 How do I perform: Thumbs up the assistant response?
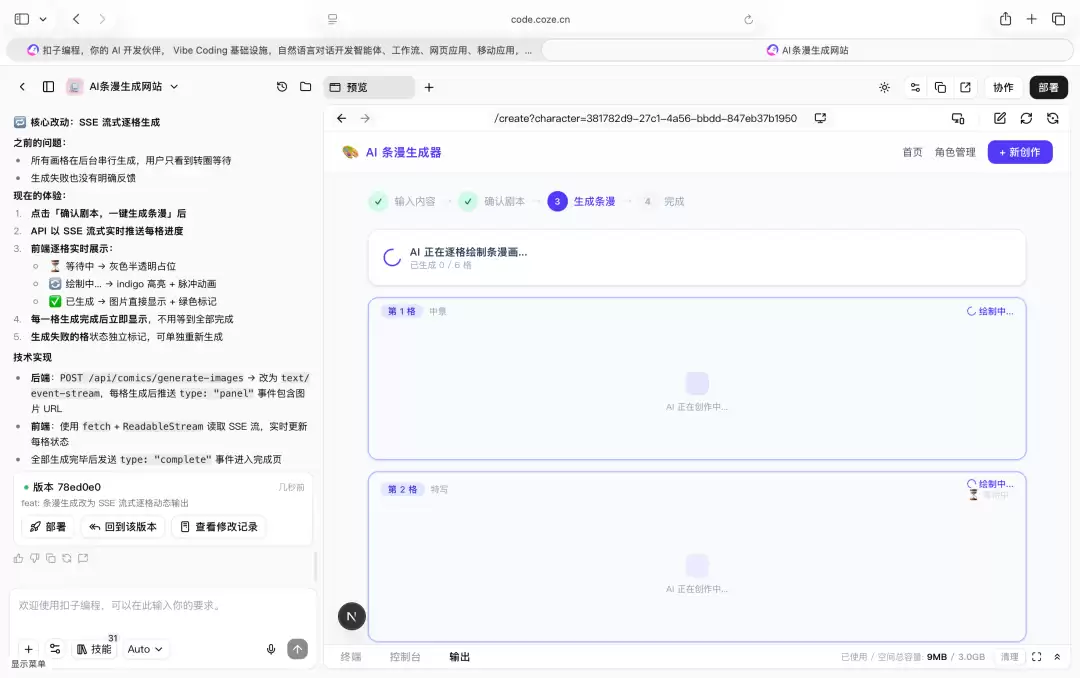[x=19, y=558]
